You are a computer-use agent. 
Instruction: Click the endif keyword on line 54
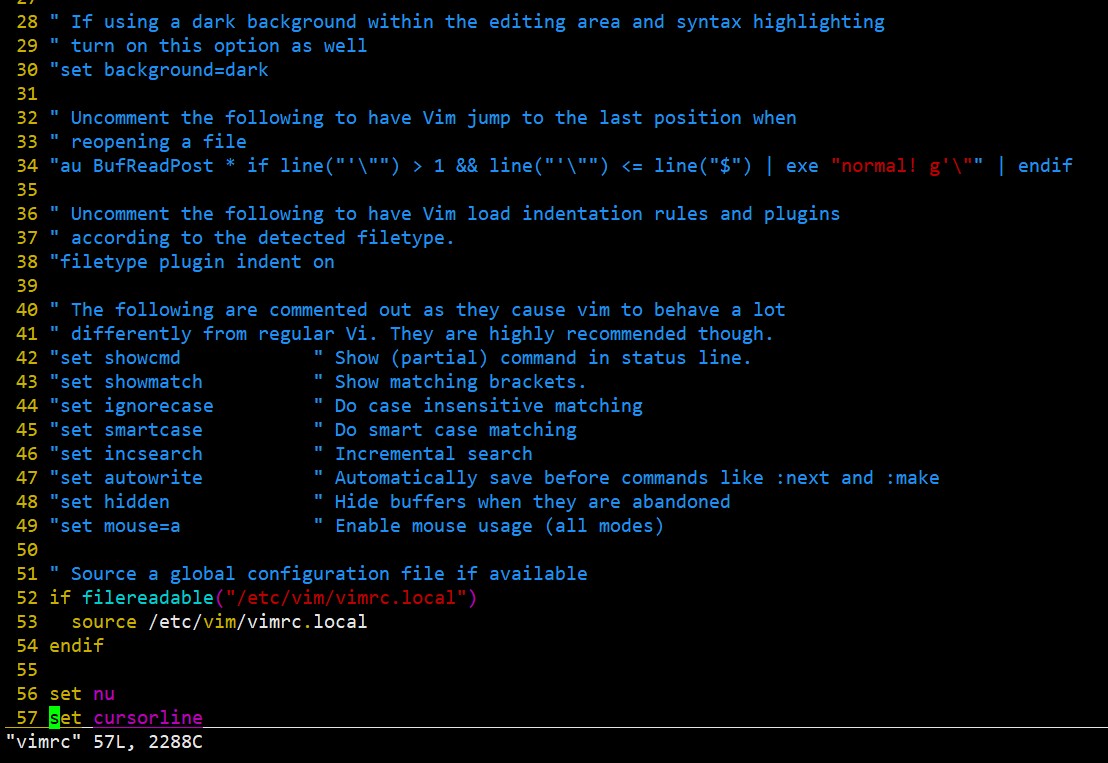click(76, 646)
